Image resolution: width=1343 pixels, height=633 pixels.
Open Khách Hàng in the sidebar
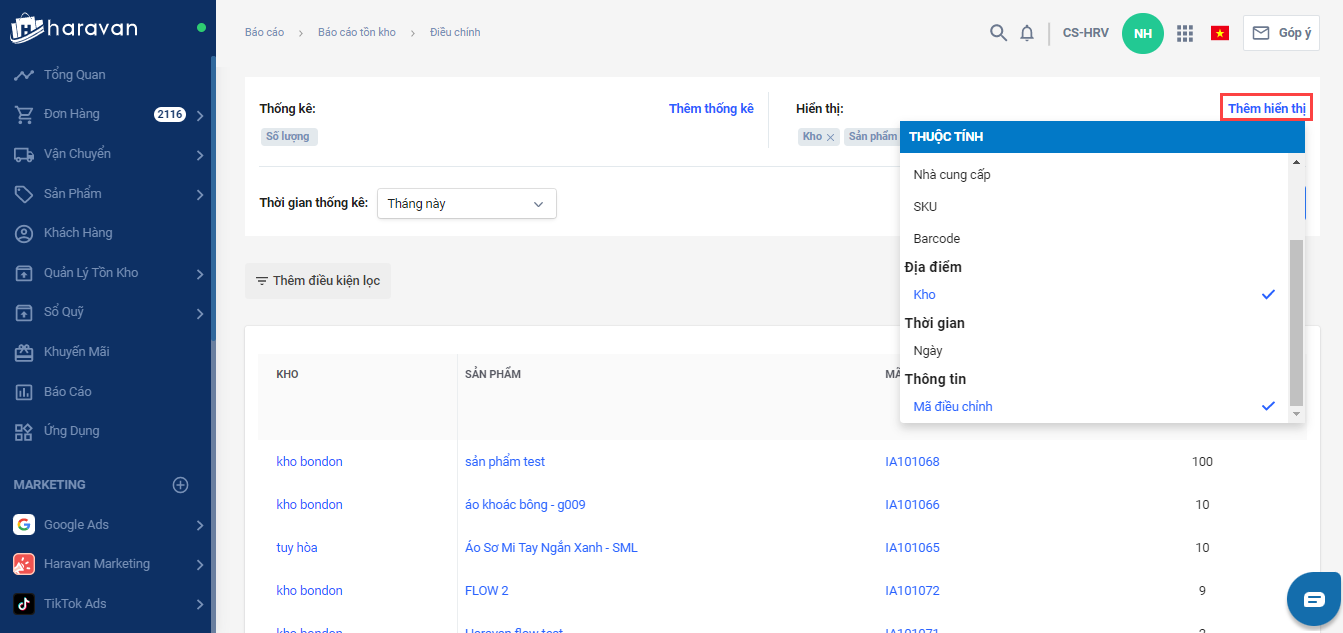pos(77,233)
